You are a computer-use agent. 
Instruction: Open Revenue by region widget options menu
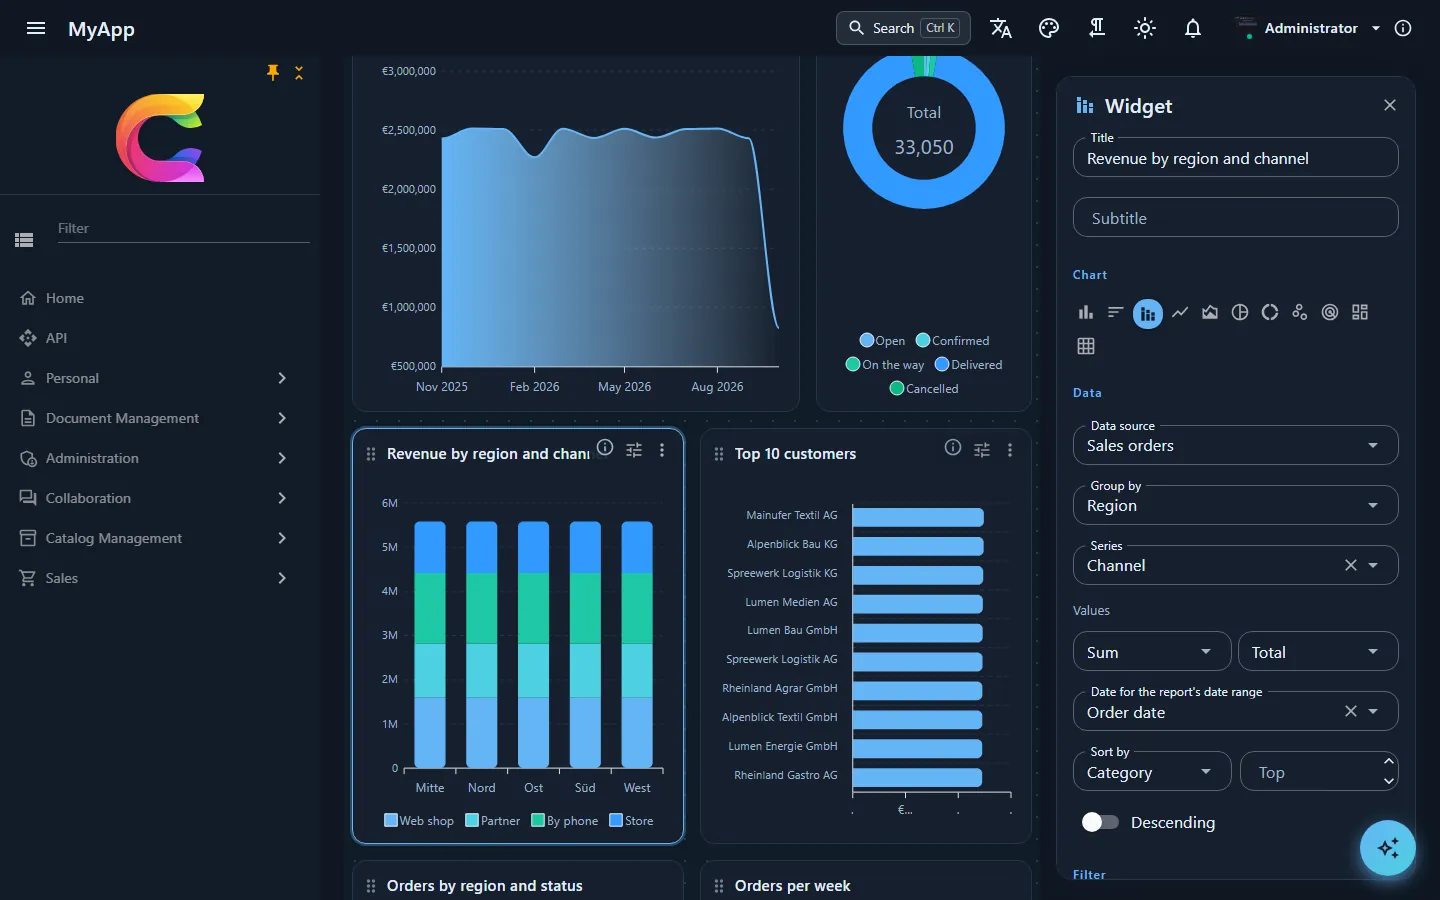(662, 450)
